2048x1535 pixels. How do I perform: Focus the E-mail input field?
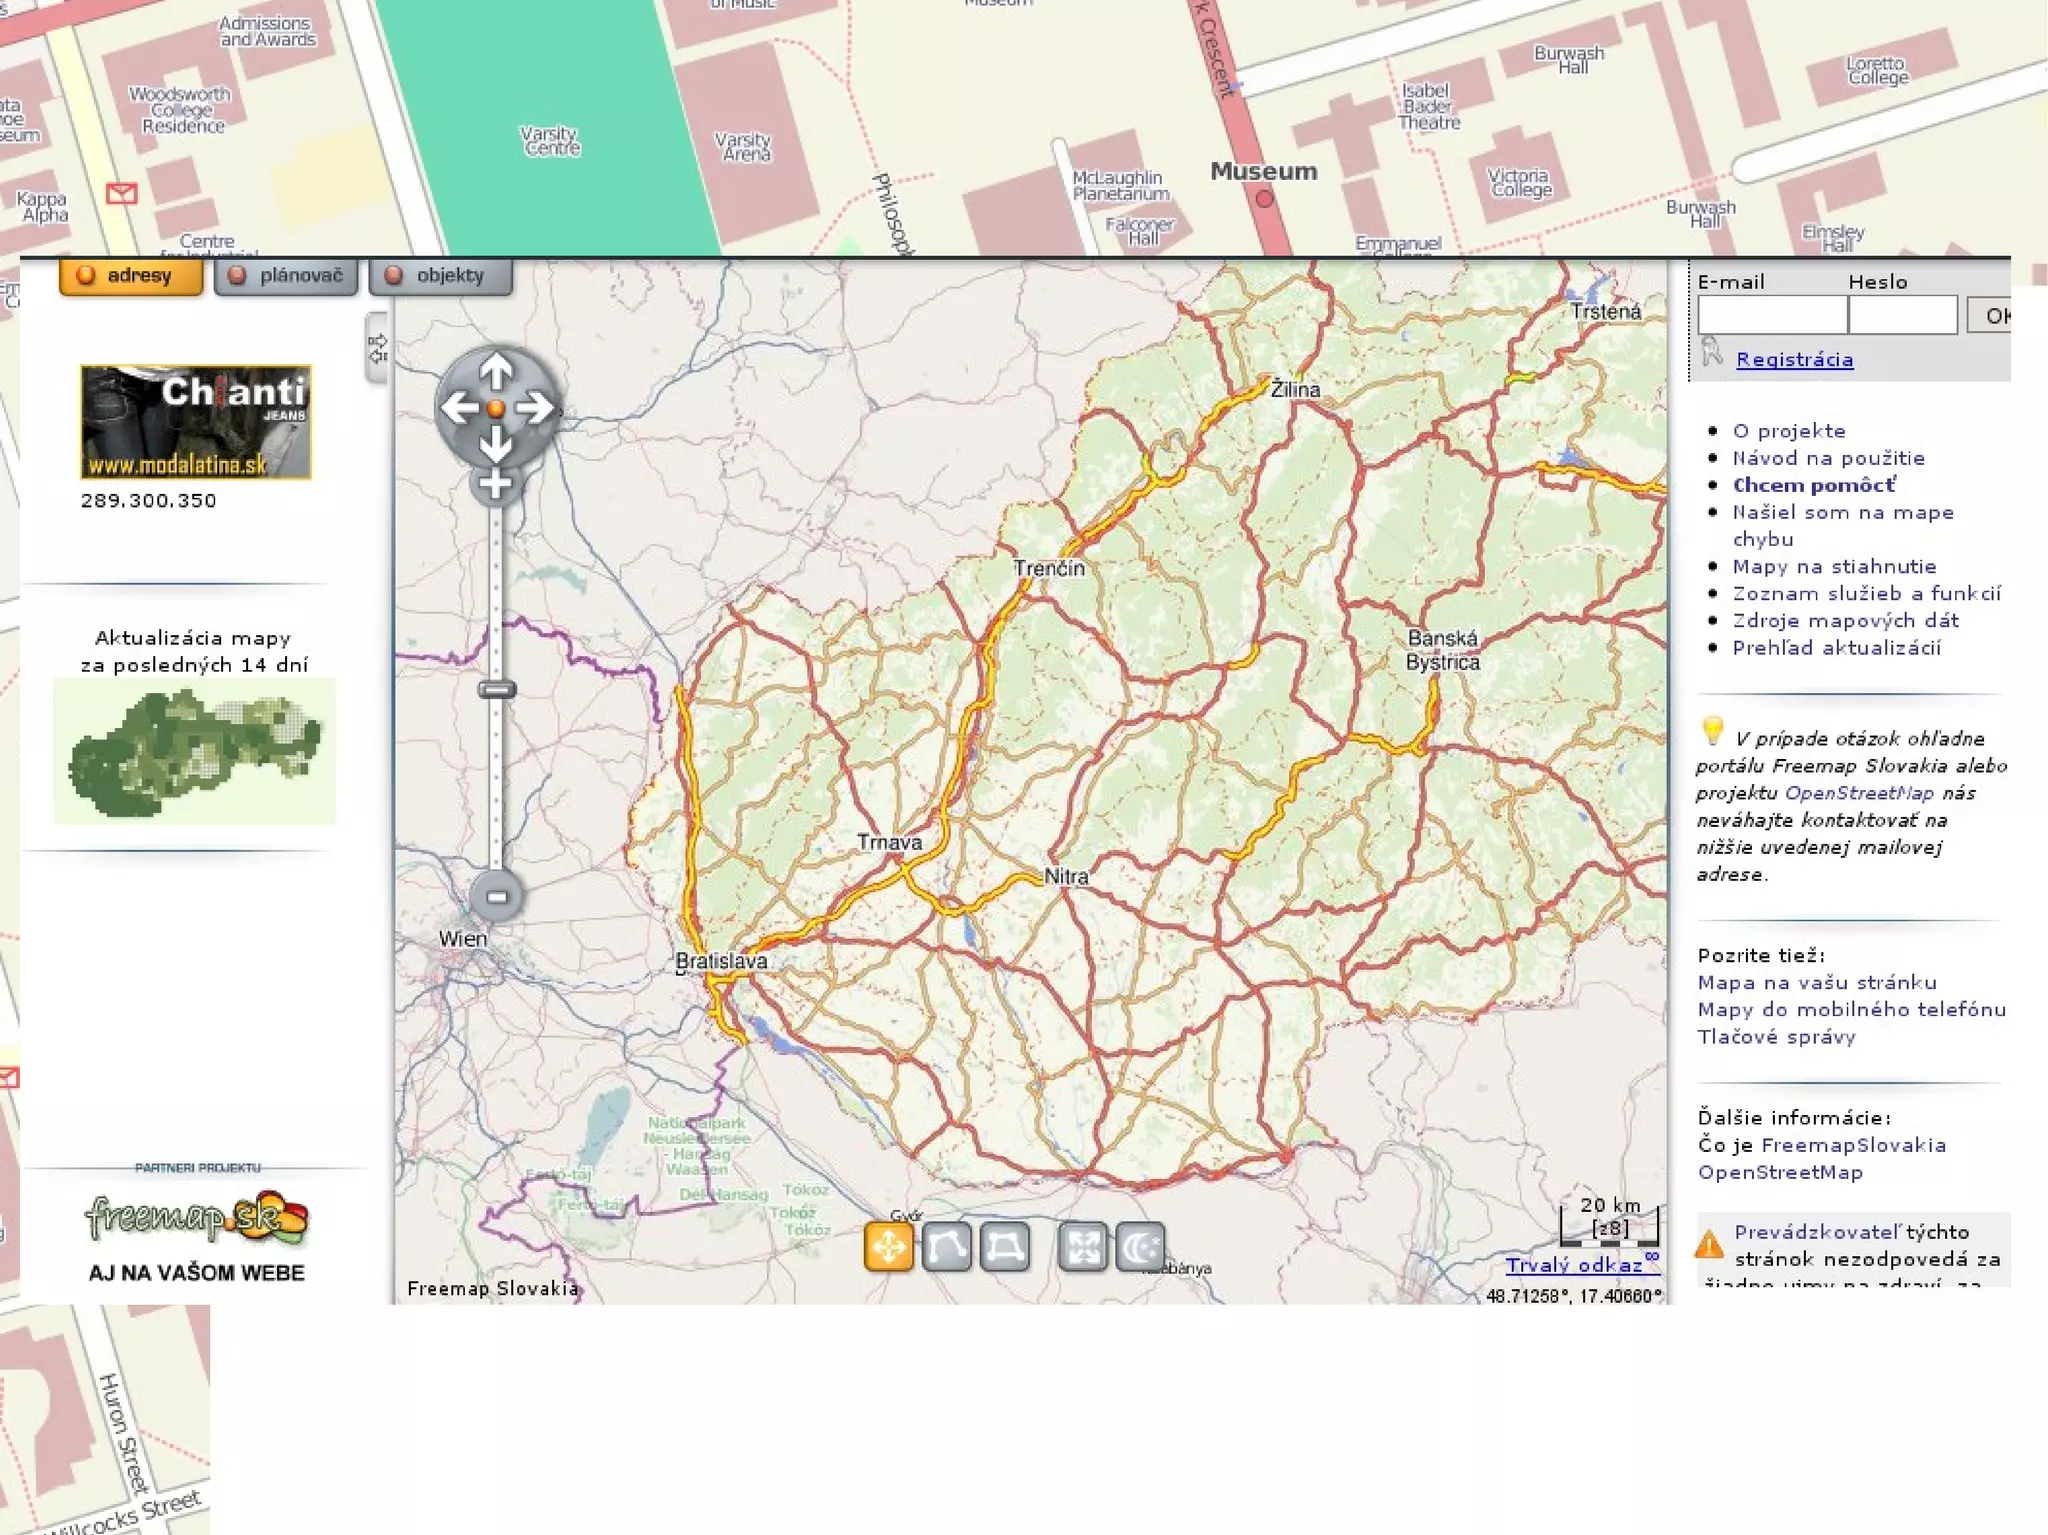[x=1771, y=315]
